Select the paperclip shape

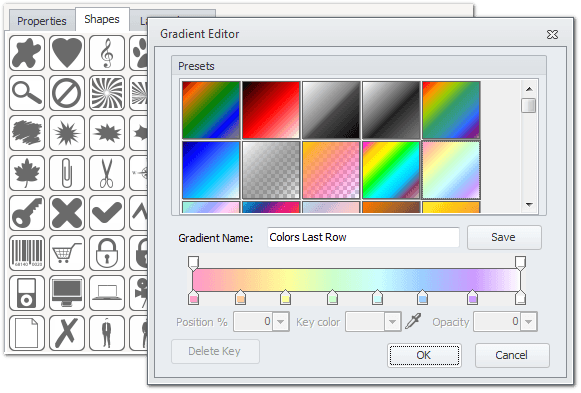coord(67,173)
